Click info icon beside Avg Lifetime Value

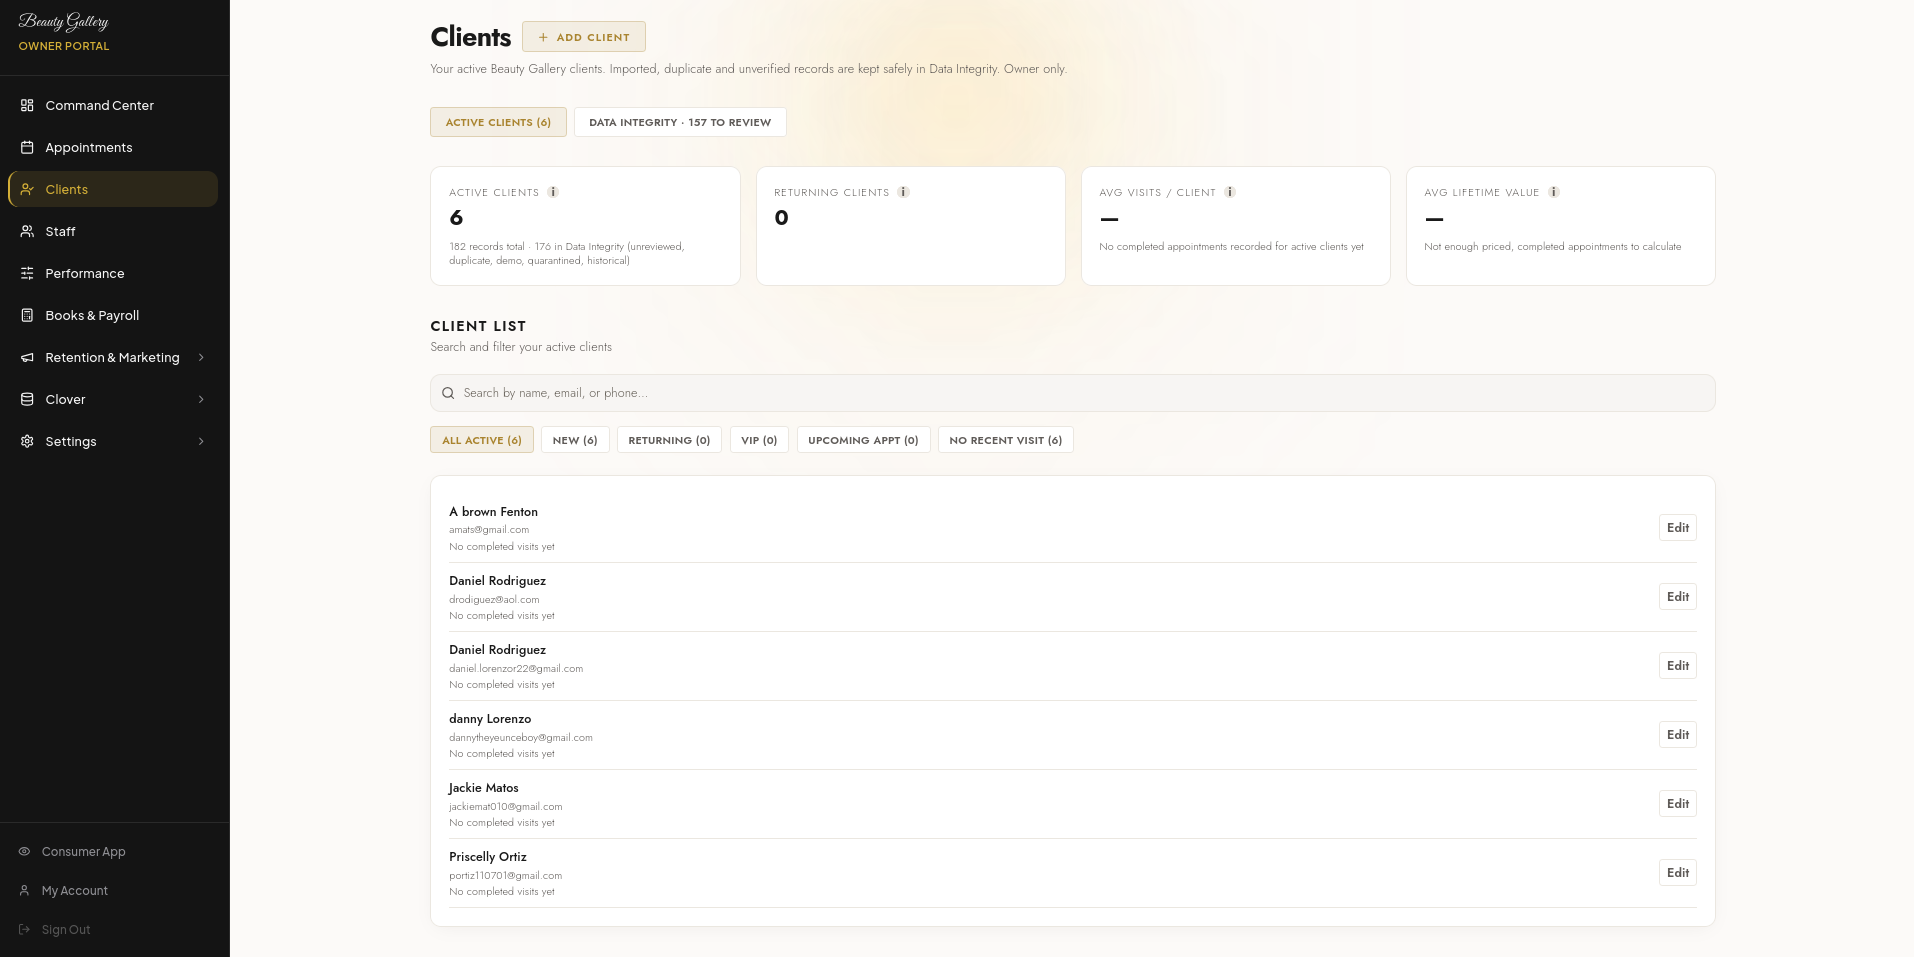(x=1554, y=192)
